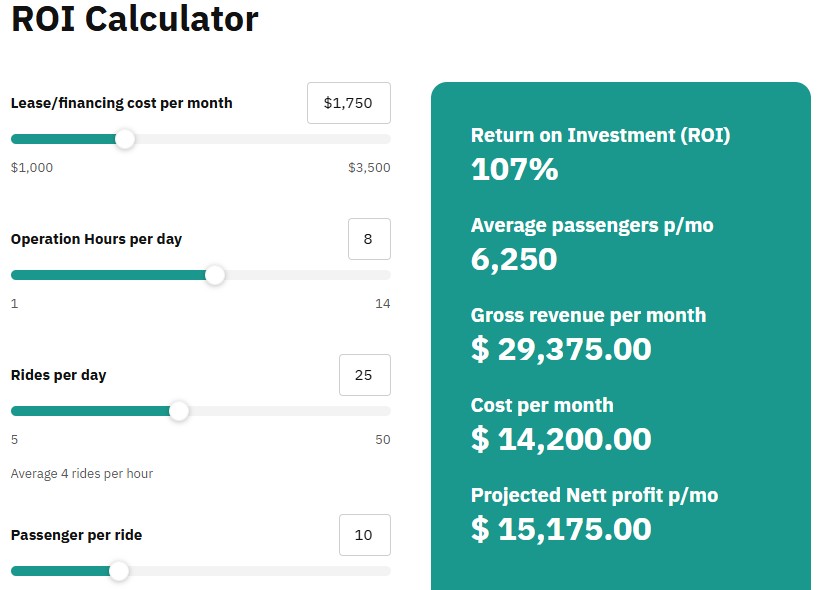824x590 pixels.
Task: Focus the Passenger per ride field showing 10
Action: pyautogui.click(x=364, y=535)
